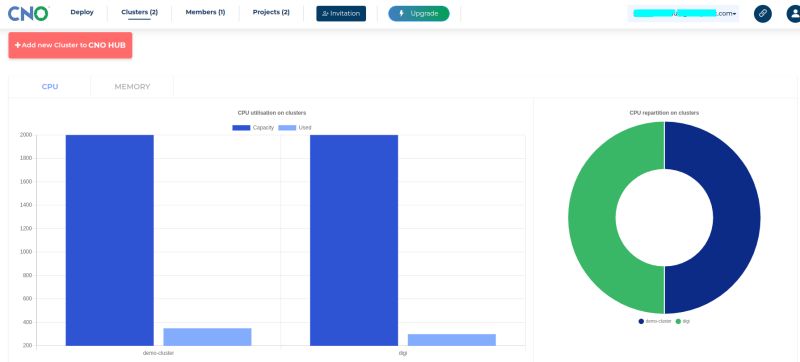Open the Deploy menu
Screen dimensions: 800x362
point(82,12)
